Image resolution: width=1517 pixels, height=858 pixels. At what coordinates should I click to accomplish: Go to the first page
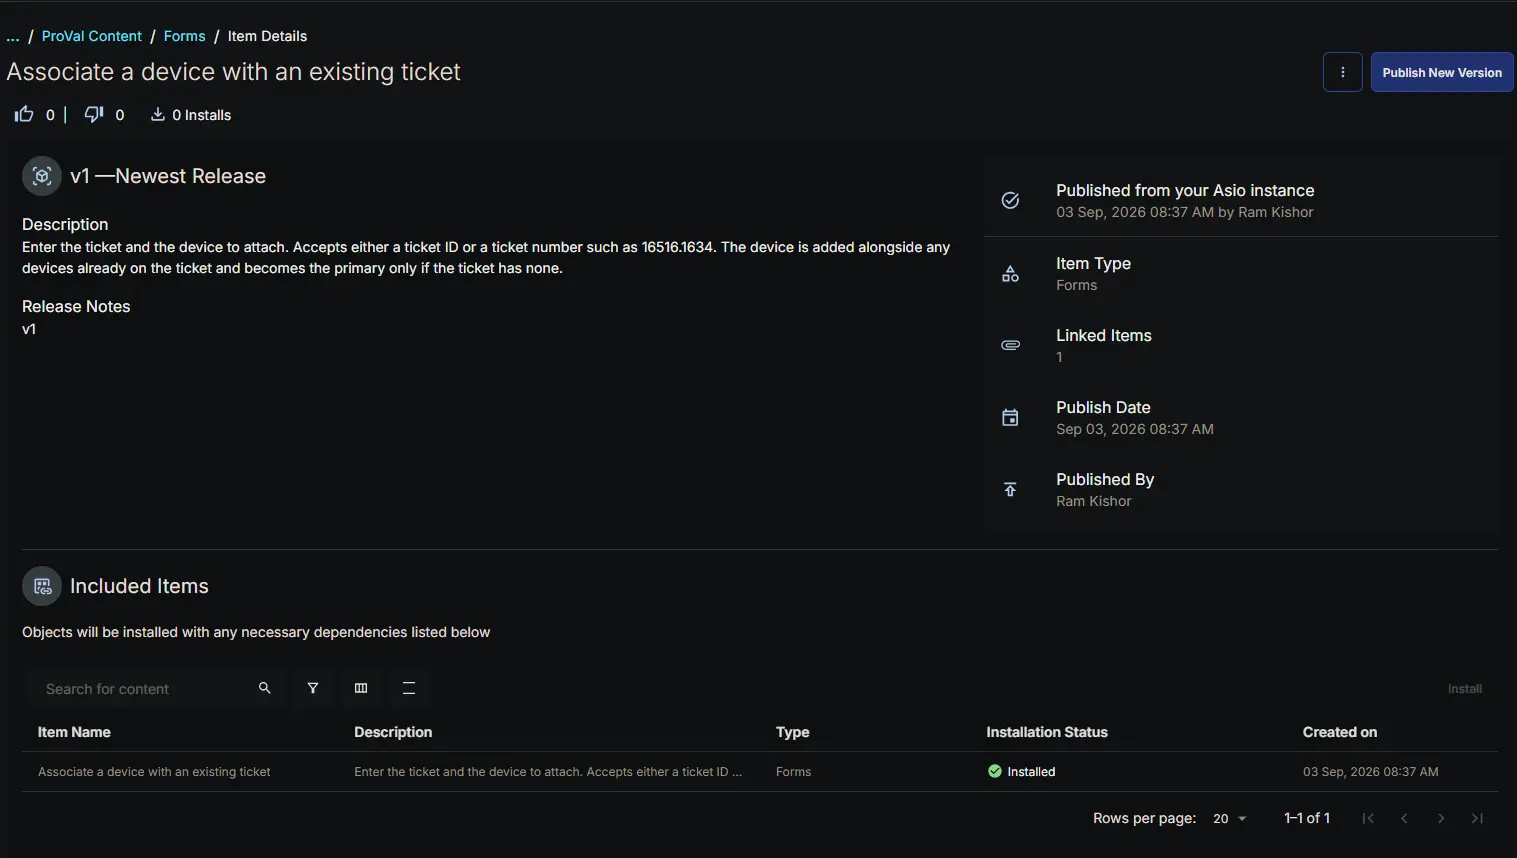1368,818
